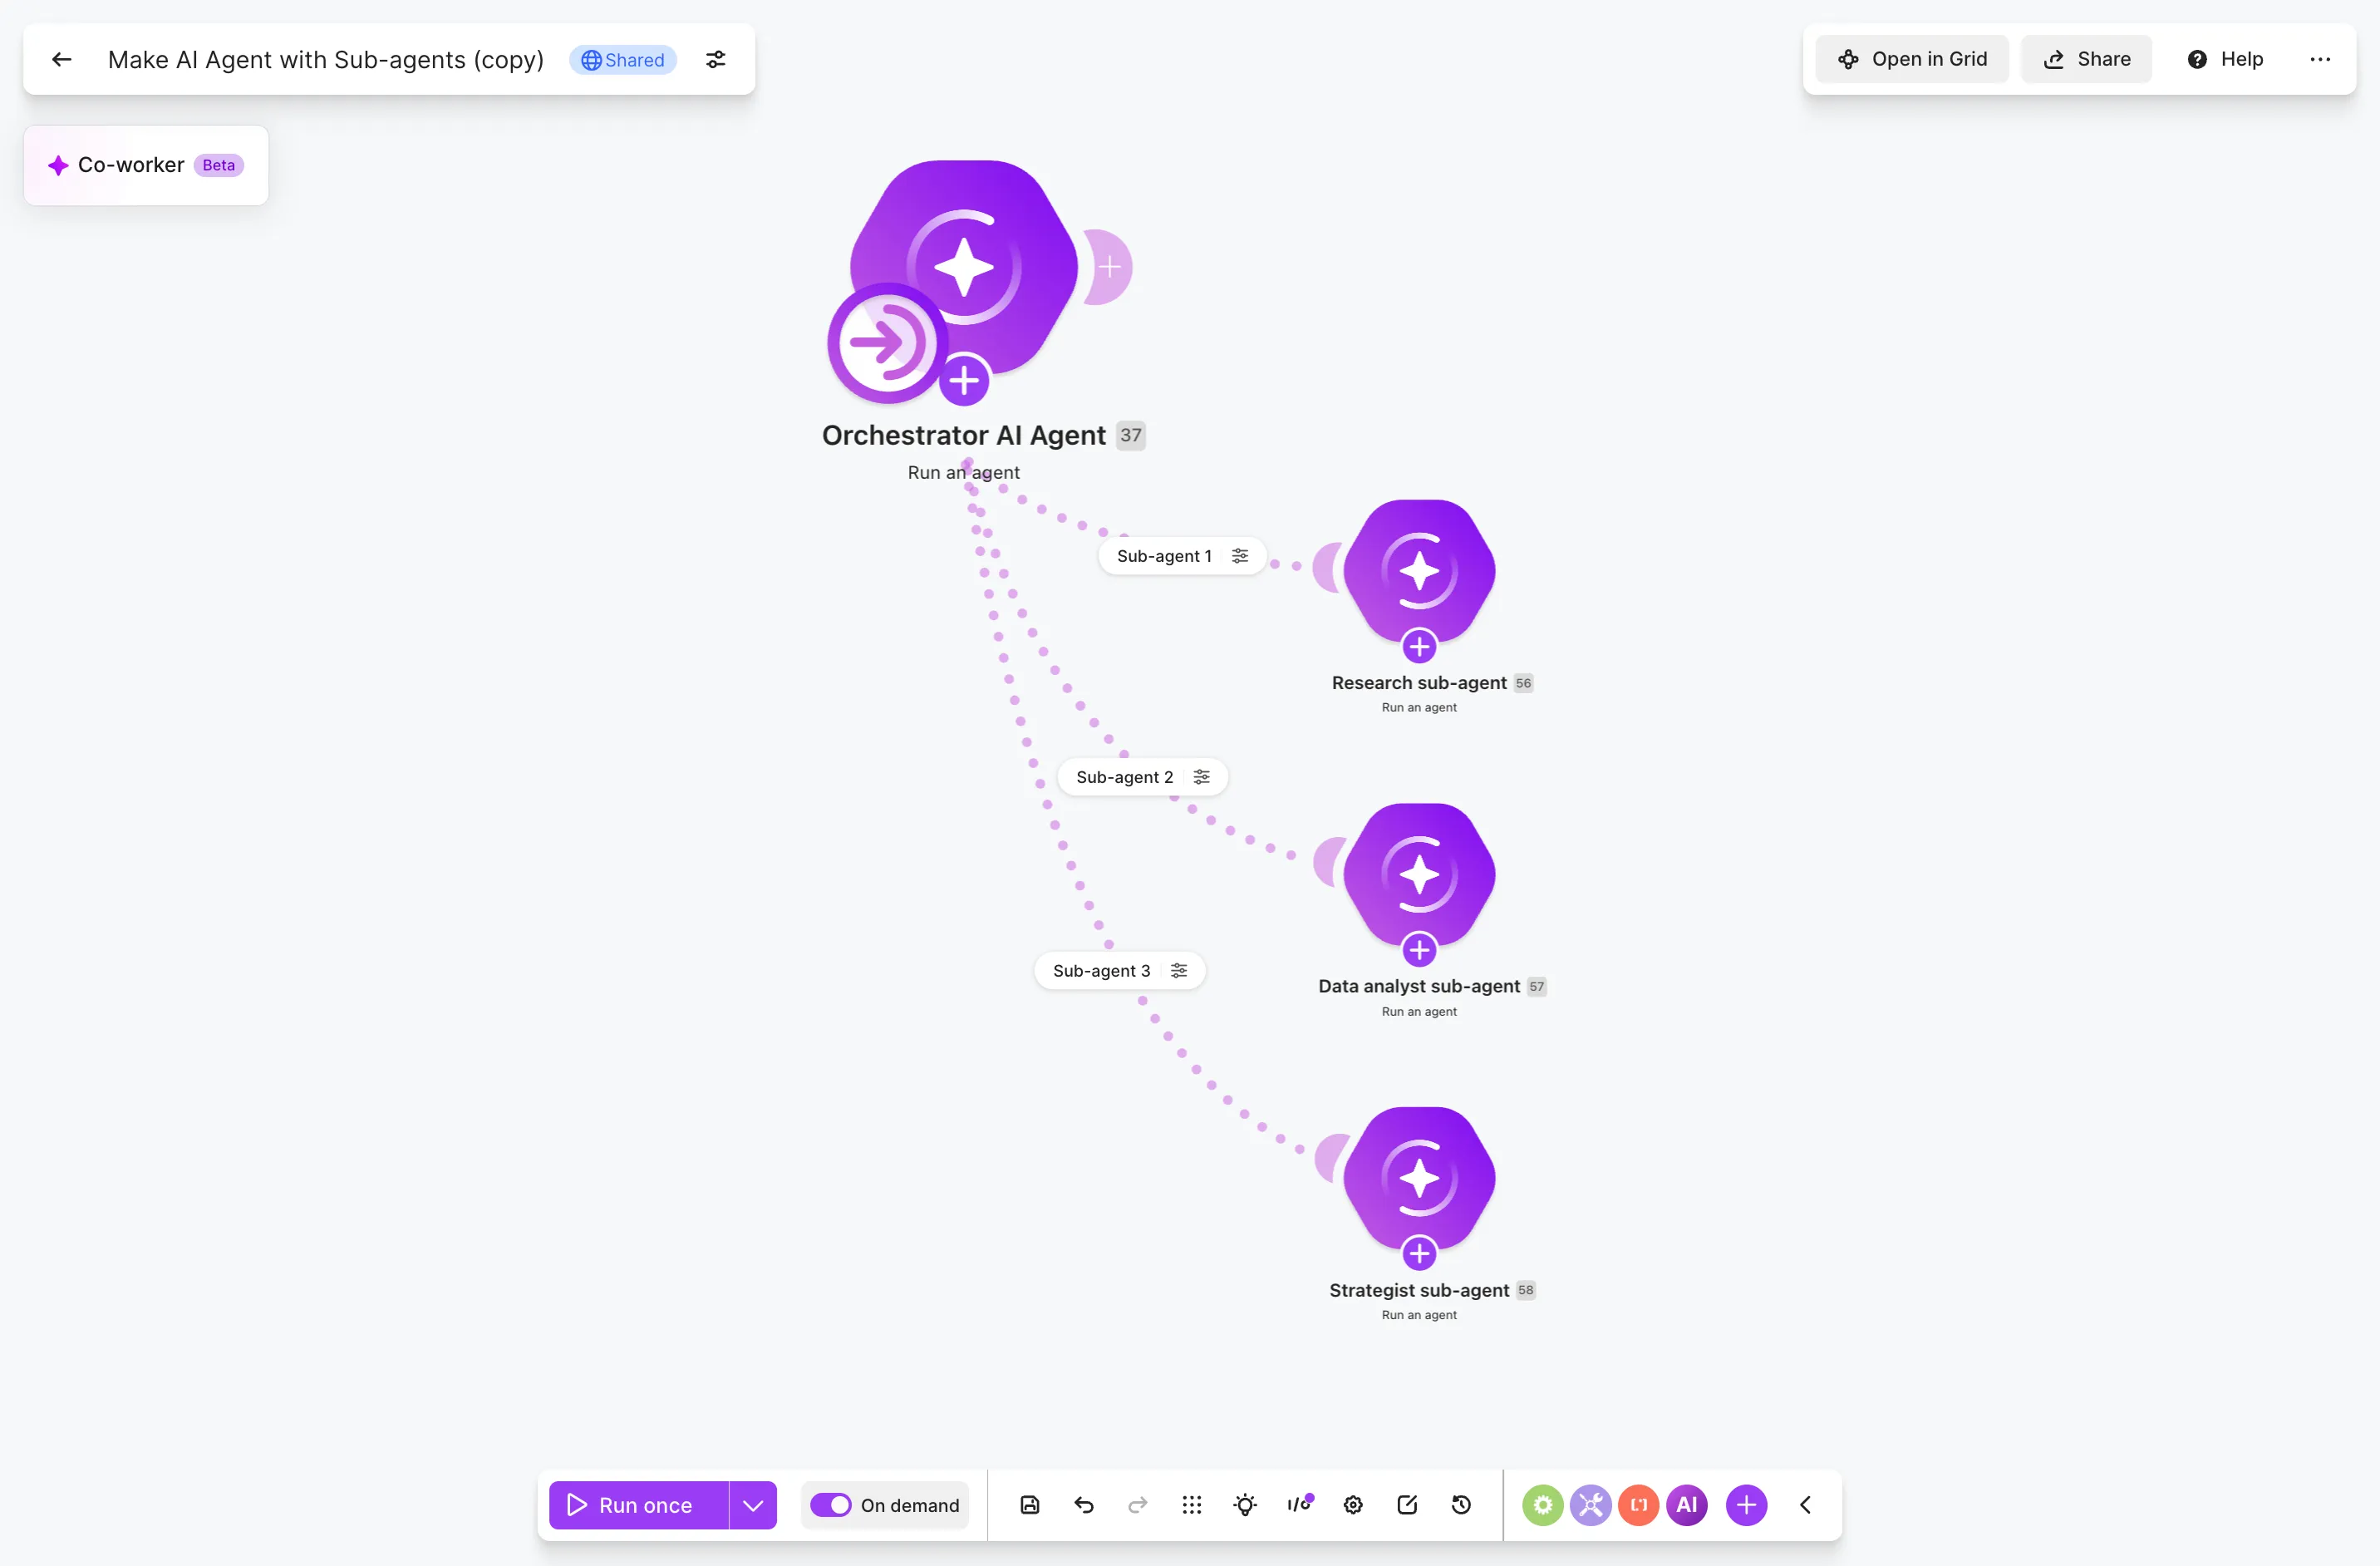
Task: Expand the Run once dropdown arrow
Action: coord(753,1505)
